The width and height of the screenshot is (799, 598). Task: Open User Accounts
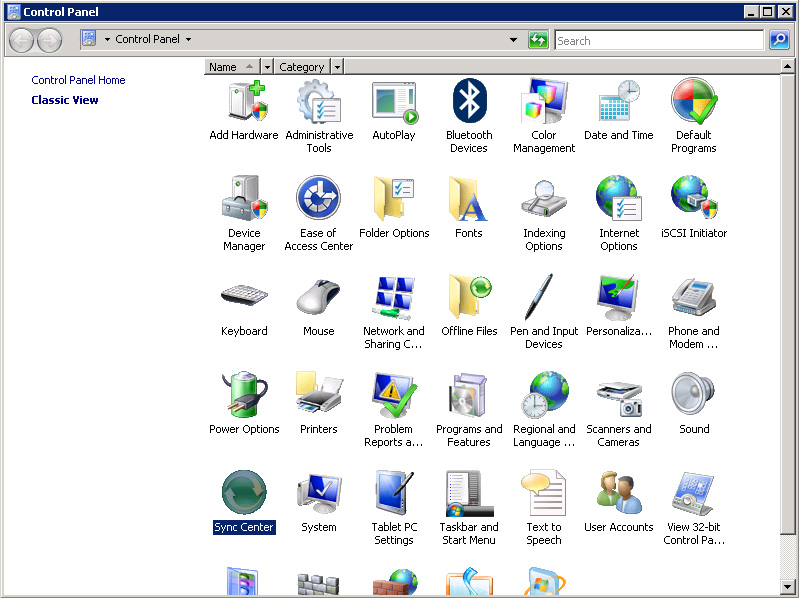click(619, 502)
